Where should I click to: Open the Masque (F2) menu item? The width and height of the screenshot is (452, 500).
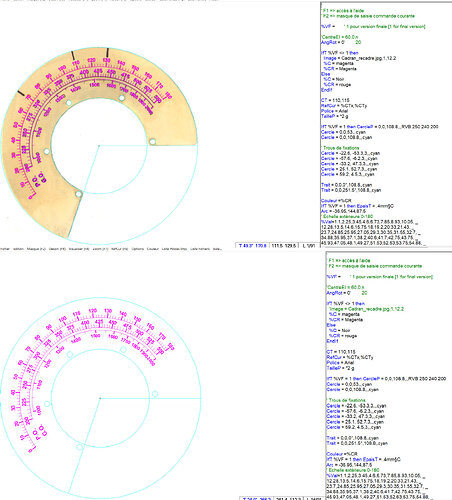pos(36,249)
